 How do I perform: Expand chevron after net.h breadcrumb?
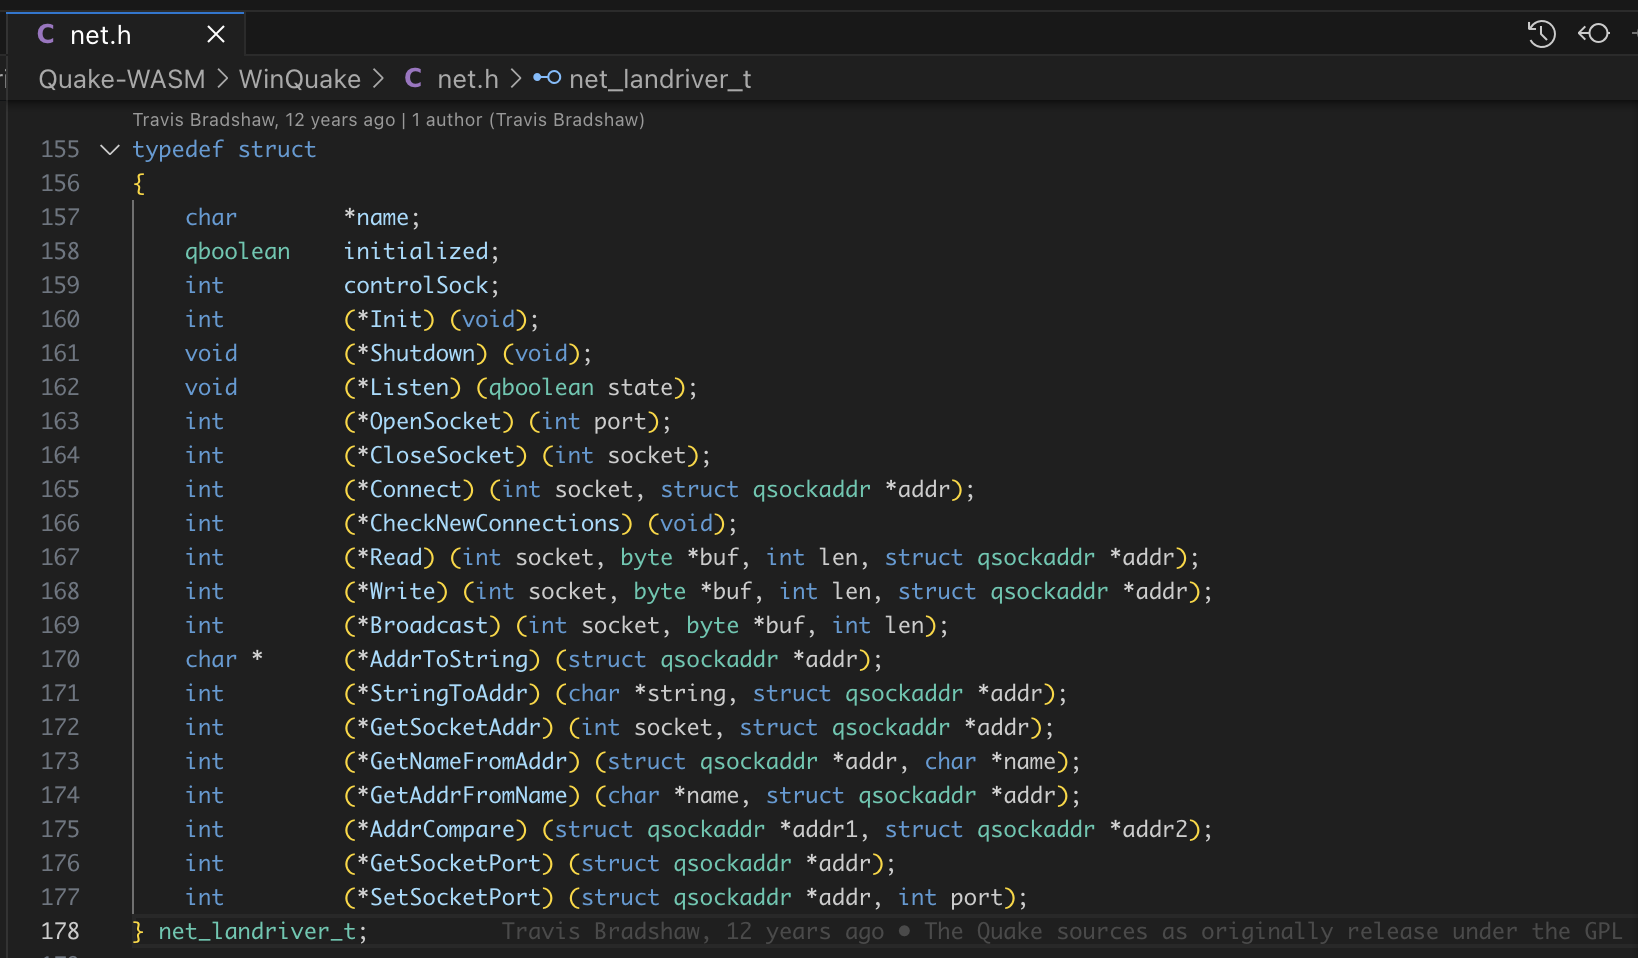point(515,79)
